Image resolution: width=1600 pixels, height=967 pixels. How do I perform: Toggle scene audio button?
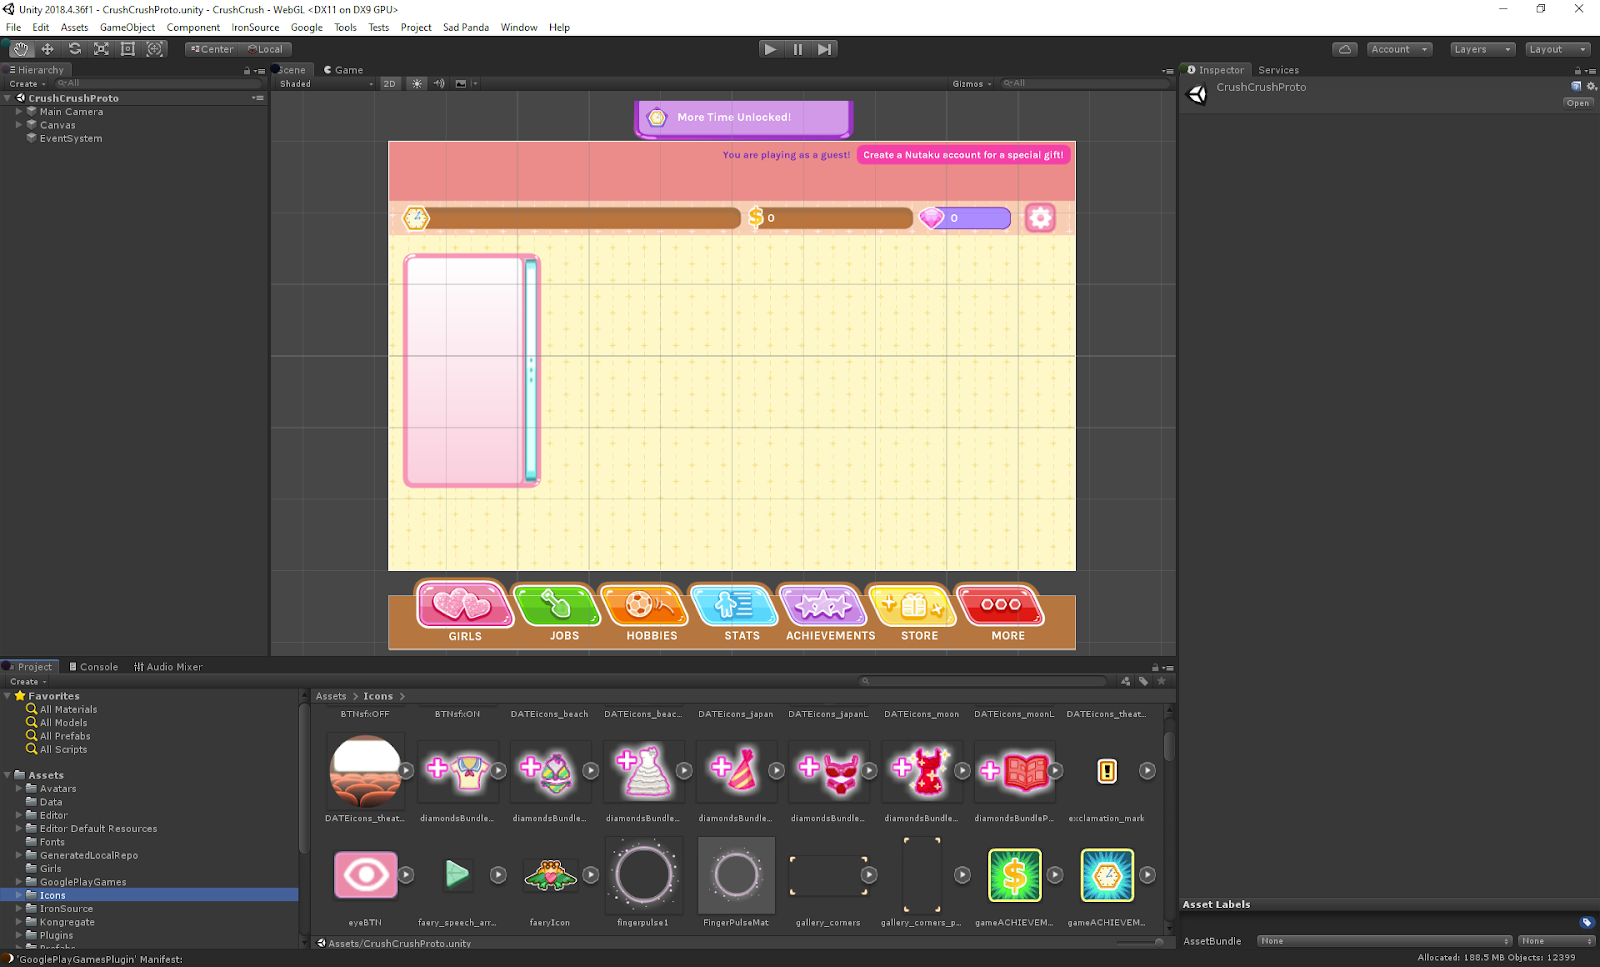pyautogui.click(x=439, y=84)
